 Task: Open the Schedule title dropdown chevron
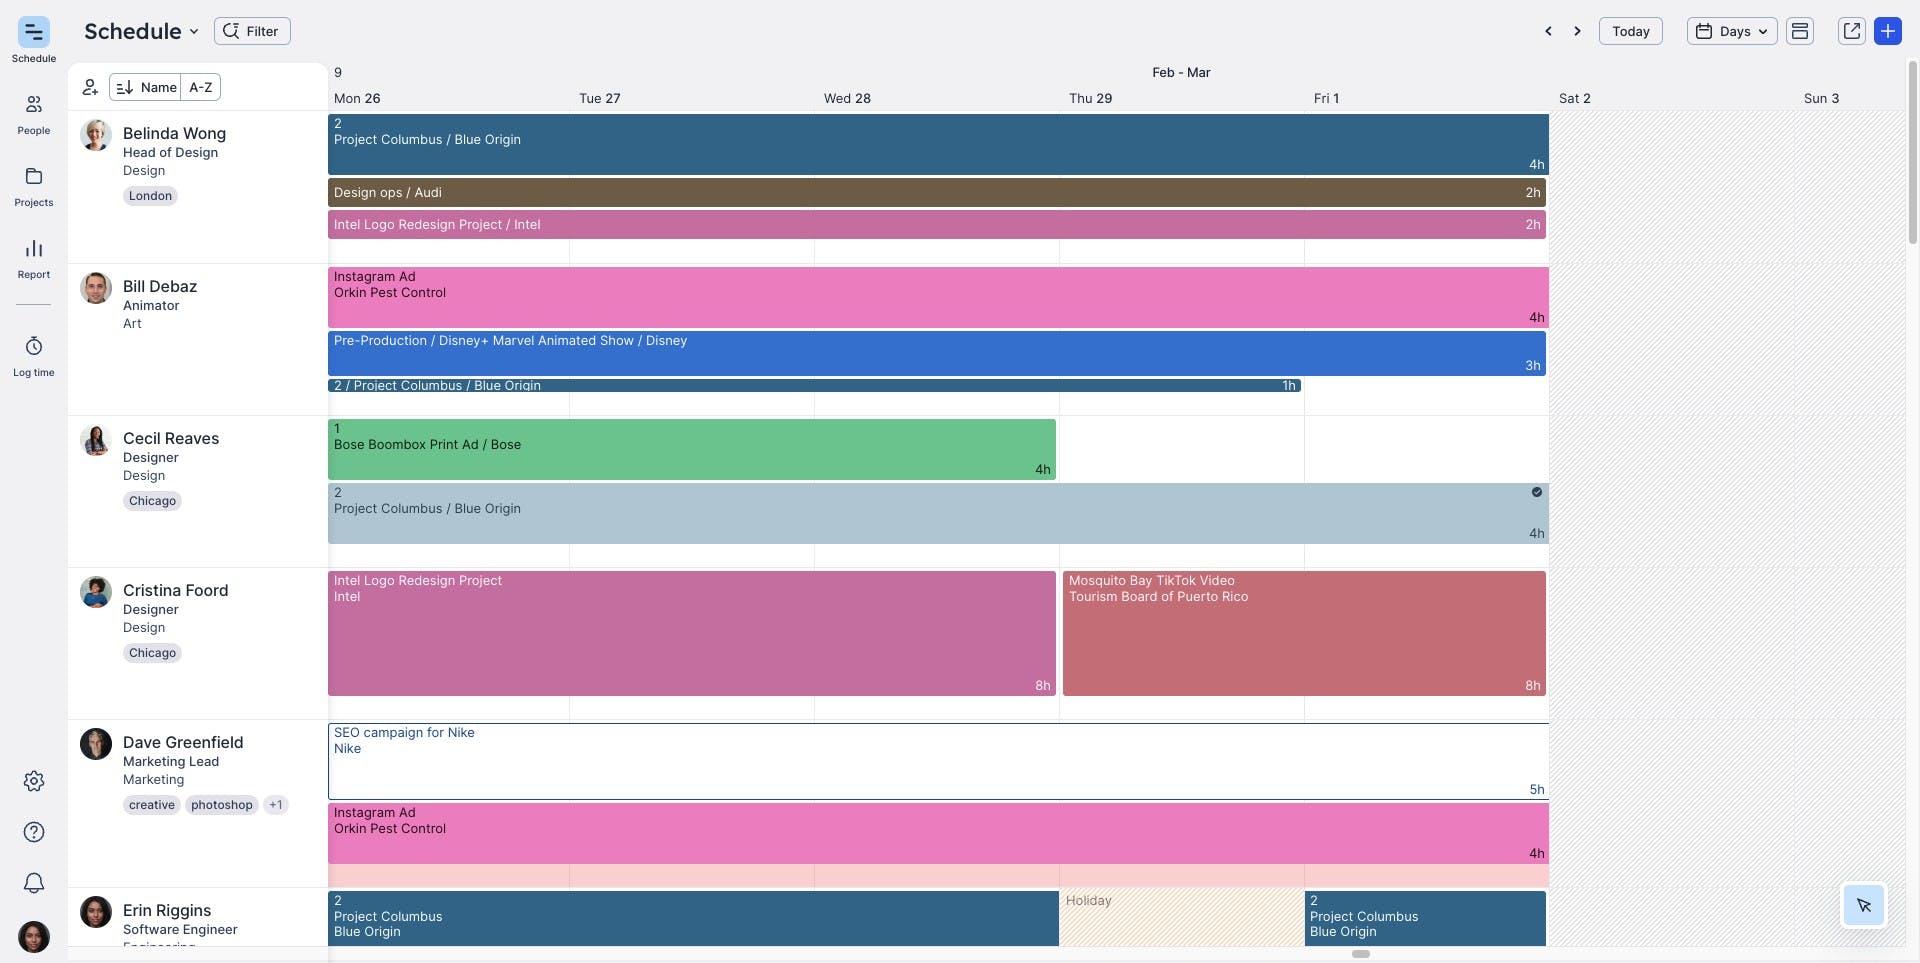coord(195,31)
